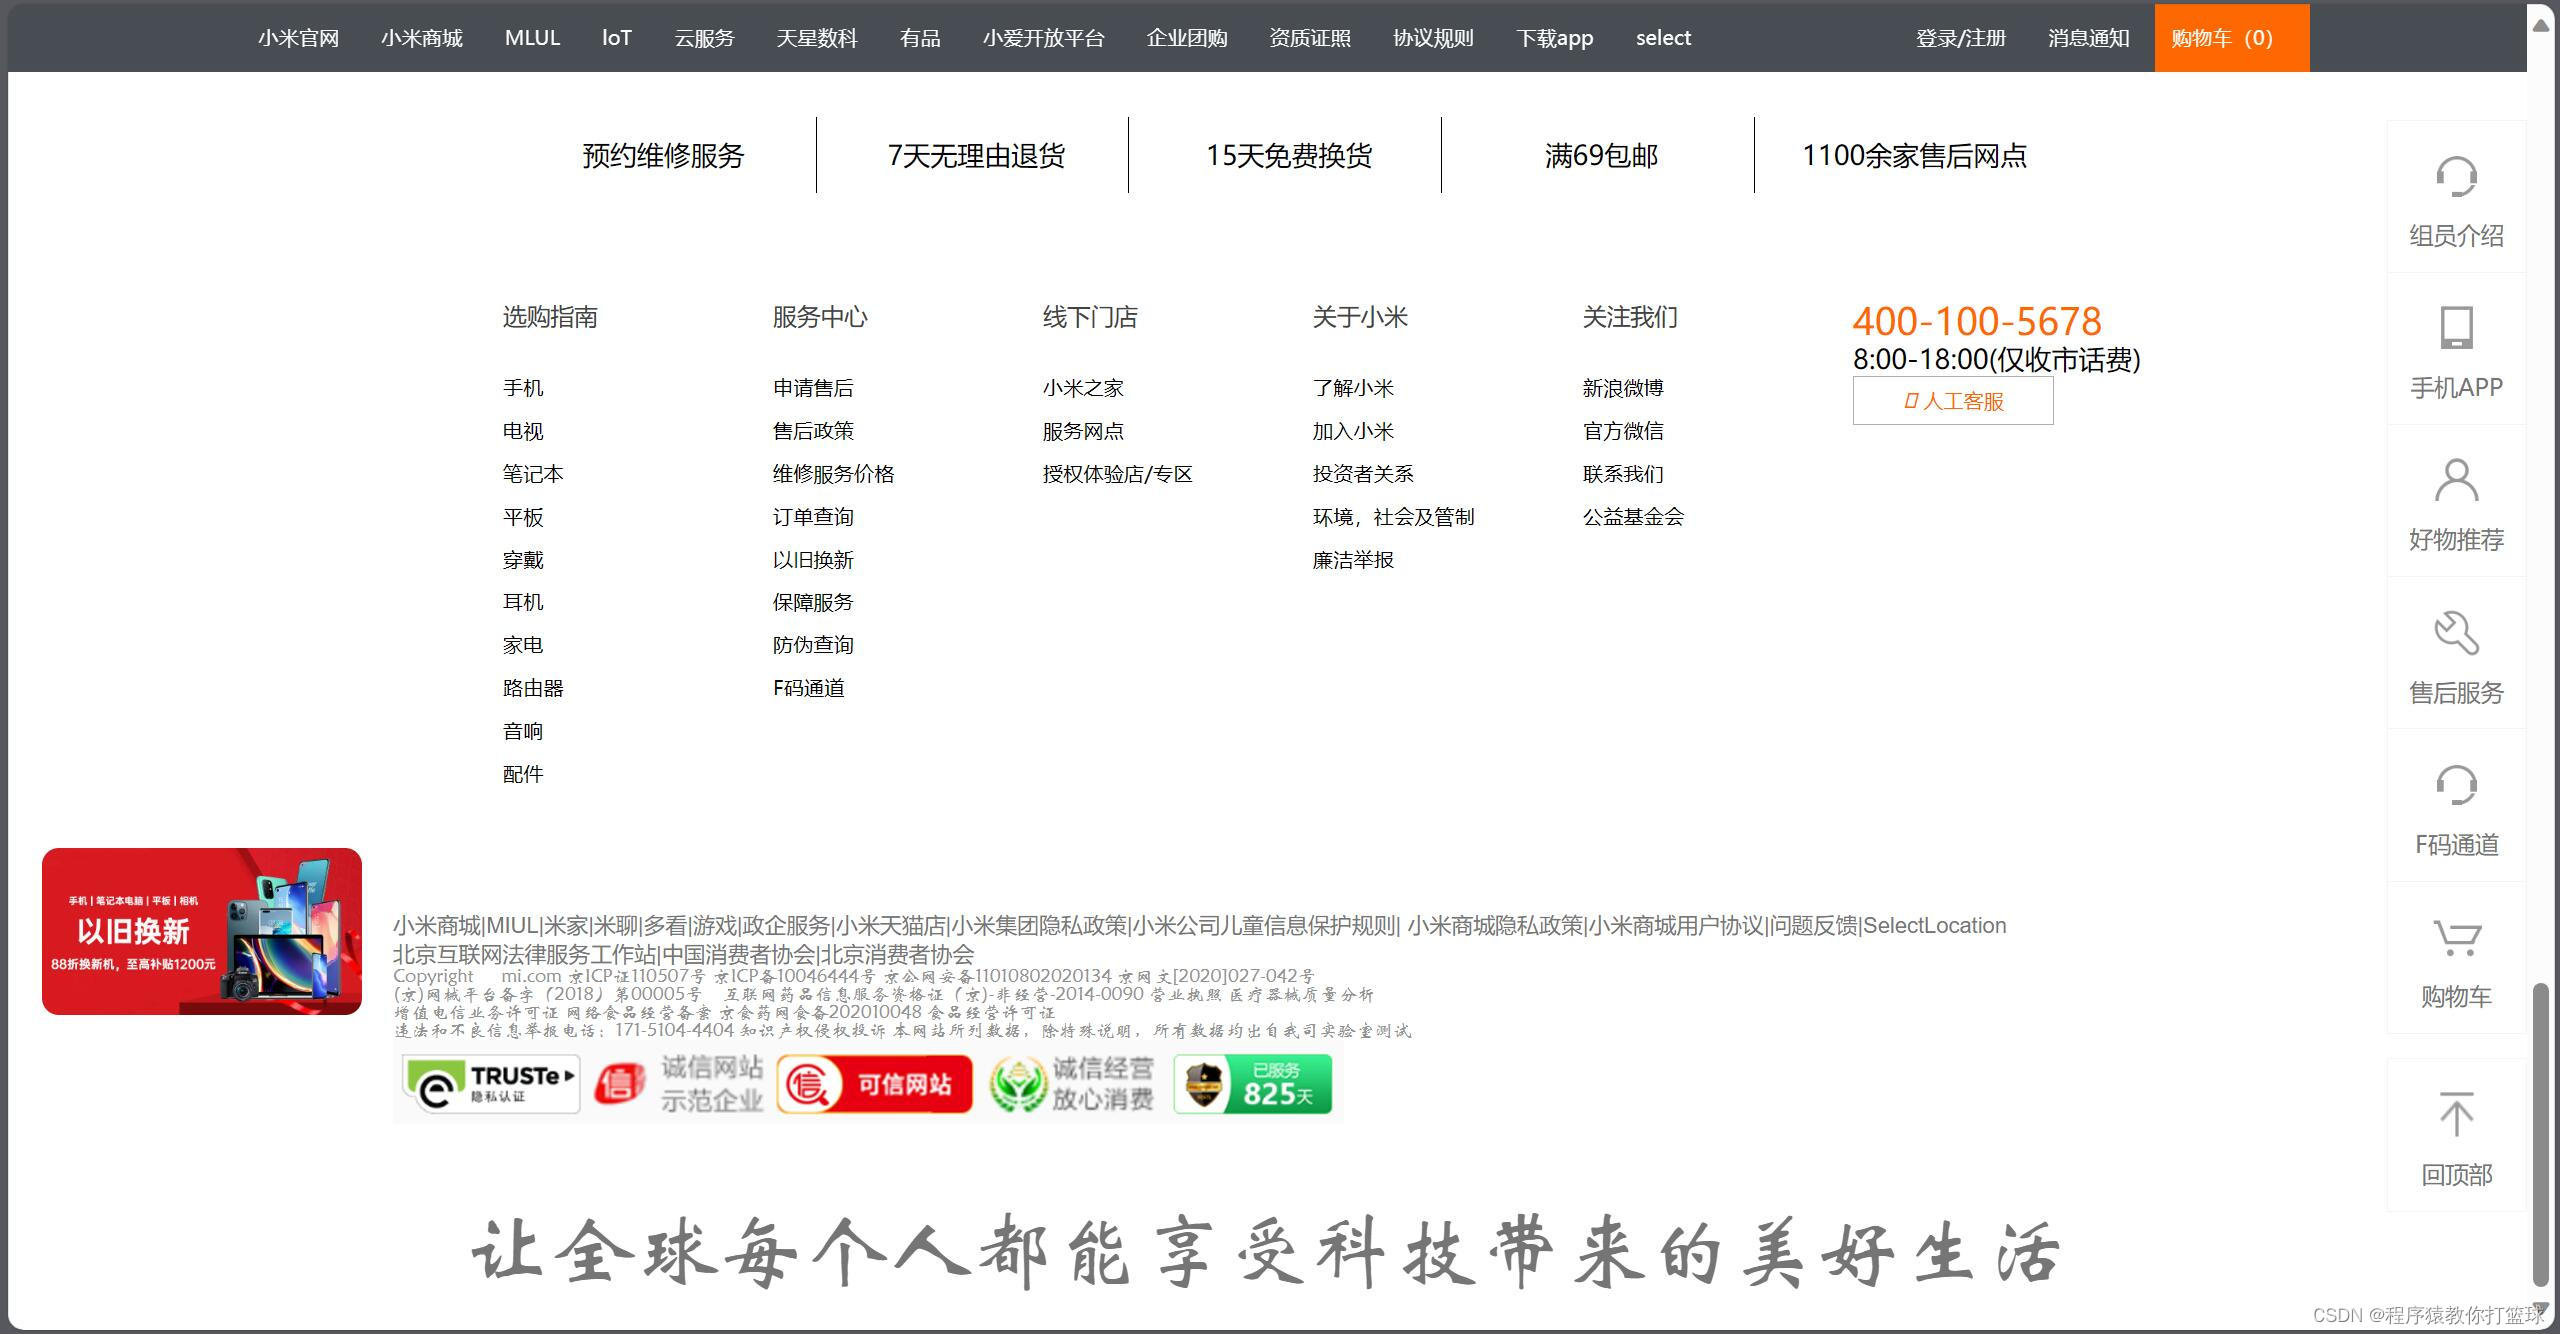
Task: Click the 诚信经营放心消费 badge
Action: 1072,1084
